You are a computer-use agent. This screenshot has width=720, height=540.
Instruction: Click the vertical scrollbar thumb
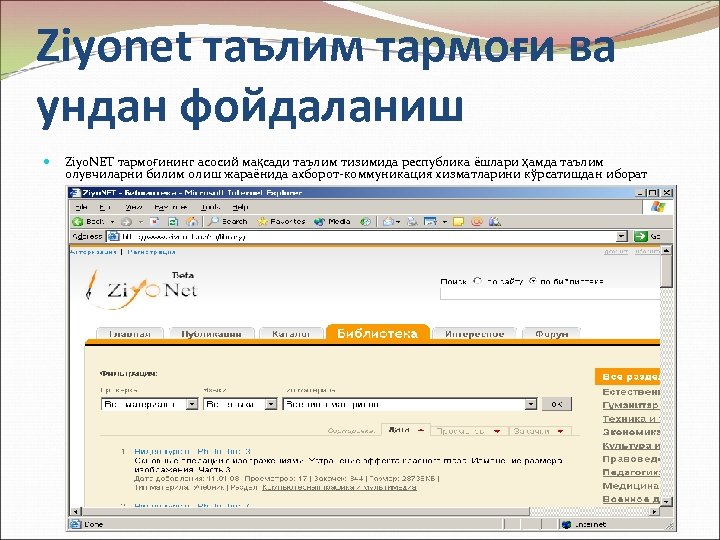[x=666, y=272]
